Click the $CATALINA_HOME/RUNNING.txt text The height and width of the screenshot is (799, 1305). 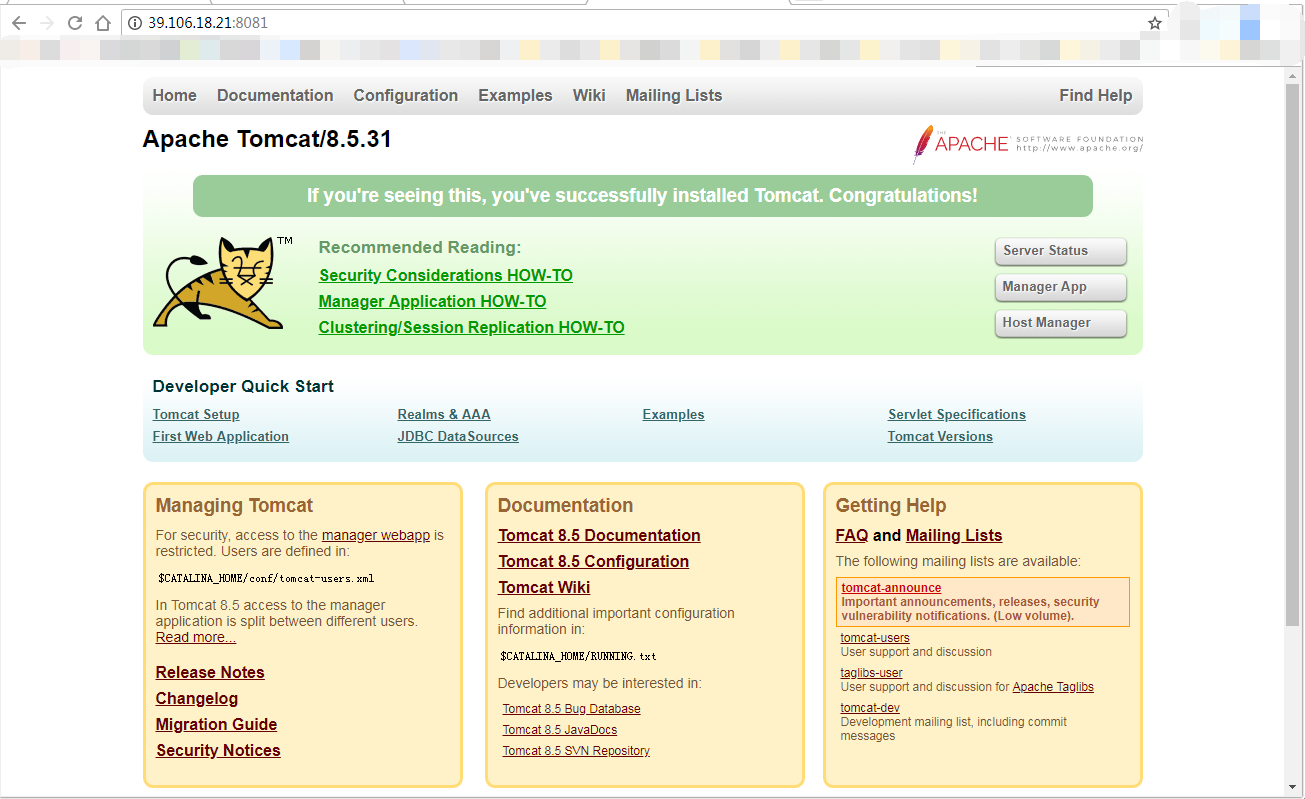click(x=578, y=656)
